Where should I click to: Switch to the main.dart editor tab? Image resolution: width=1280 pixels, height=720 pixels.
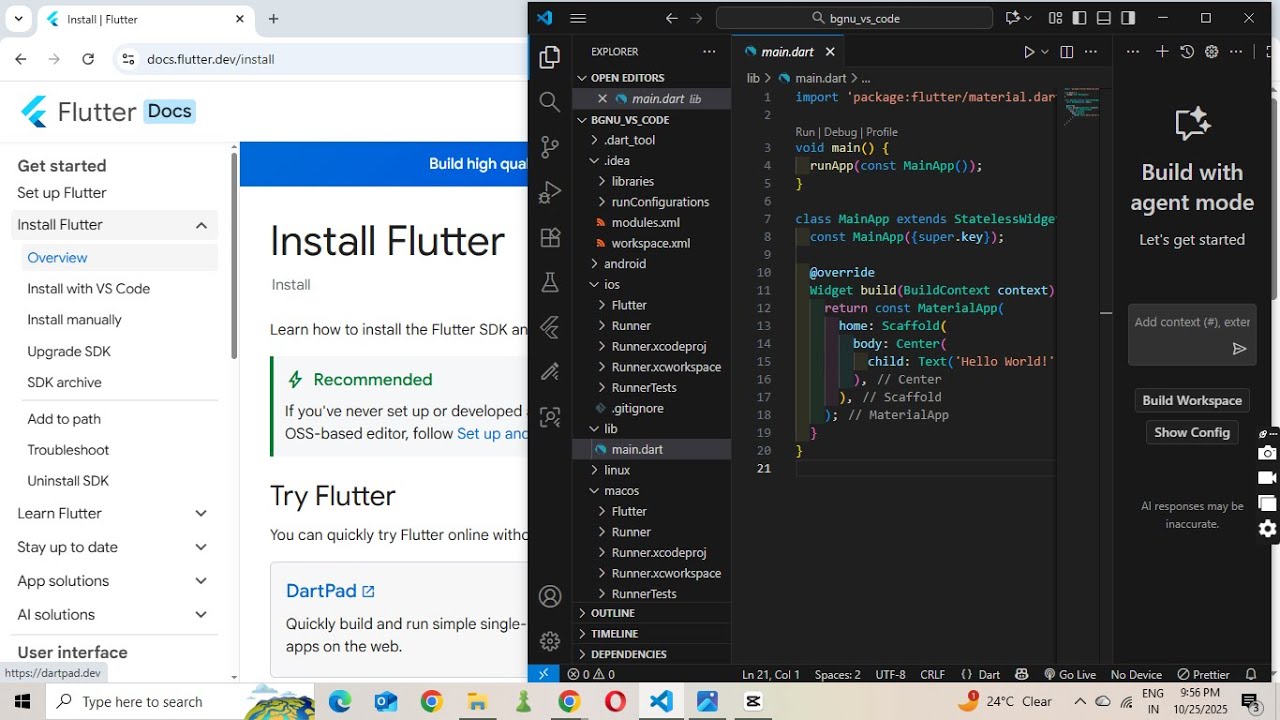coord(787,52)
